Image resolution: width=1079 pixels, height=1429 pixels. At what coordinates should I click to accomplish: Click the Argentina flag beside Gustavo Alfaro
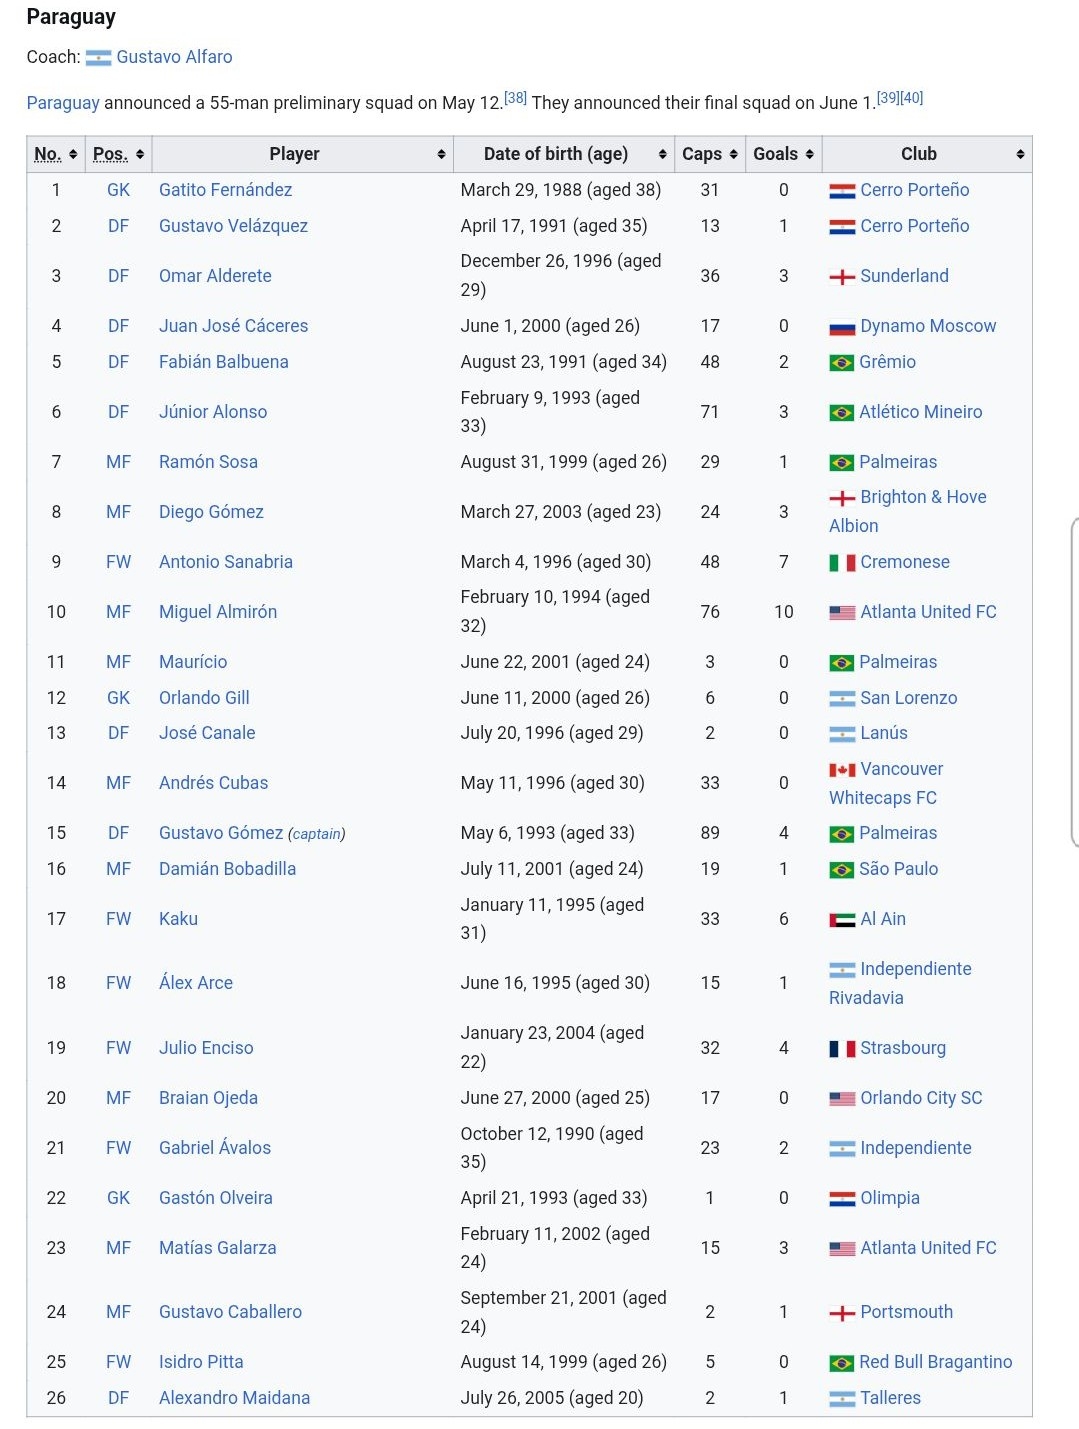[98, 58]
